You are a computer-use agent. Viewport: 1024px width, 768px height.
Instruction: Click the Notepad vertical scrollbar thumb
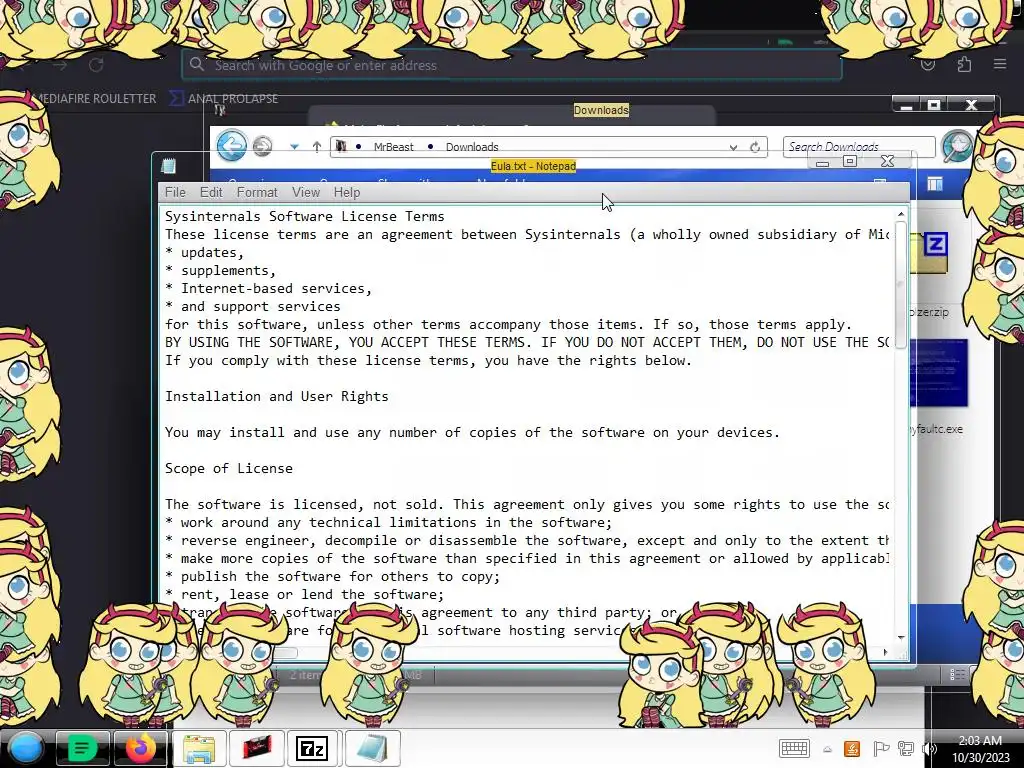pyautogui.click(x=901, y=285)
